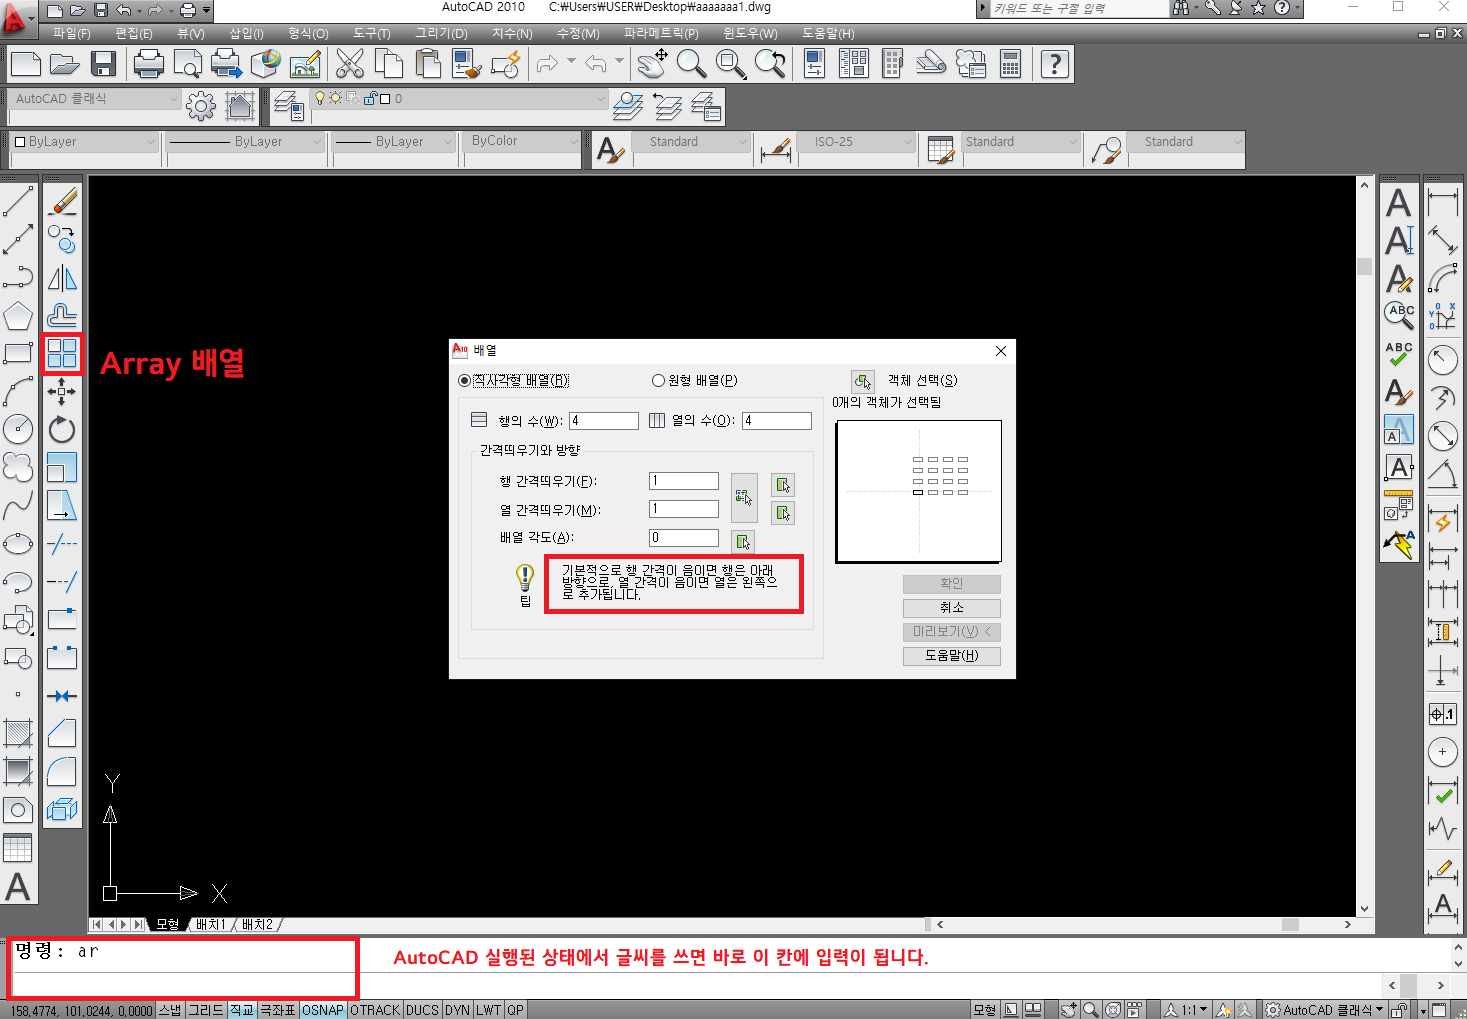Click the Cut scissors icon
The width and height of the screenshot is (1467, 1019).
[x=350, y=64]
